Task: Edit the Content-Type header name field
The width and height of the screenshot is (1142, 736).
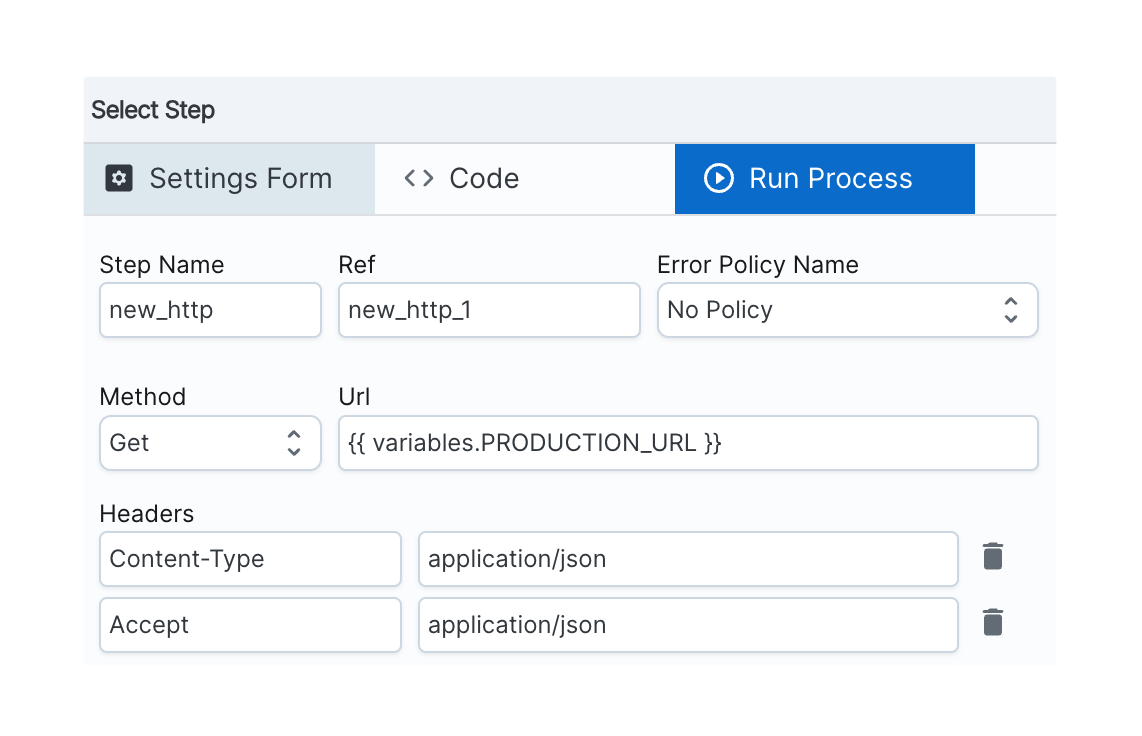Action: tap(250, 559)
